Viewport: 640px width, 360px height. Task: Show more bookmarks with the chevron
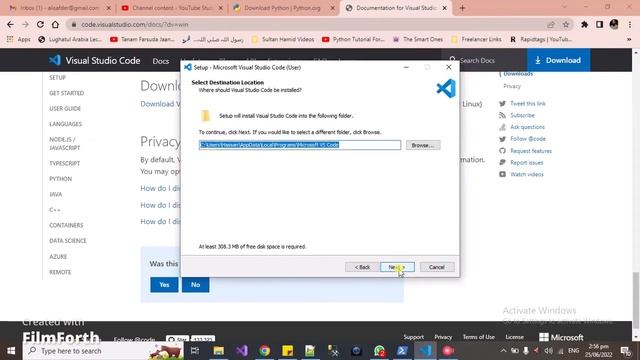(x=629, y=39)
